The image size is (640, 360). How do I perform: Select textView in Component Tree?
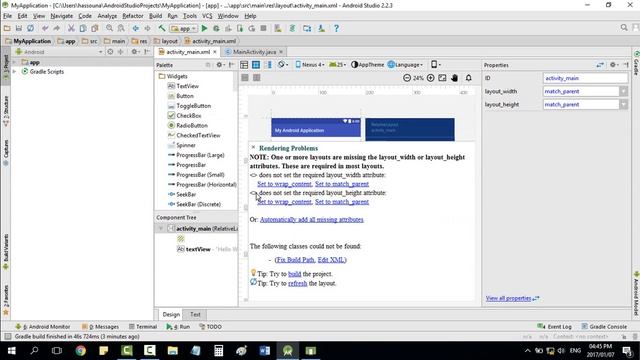[x=198, y=249]
